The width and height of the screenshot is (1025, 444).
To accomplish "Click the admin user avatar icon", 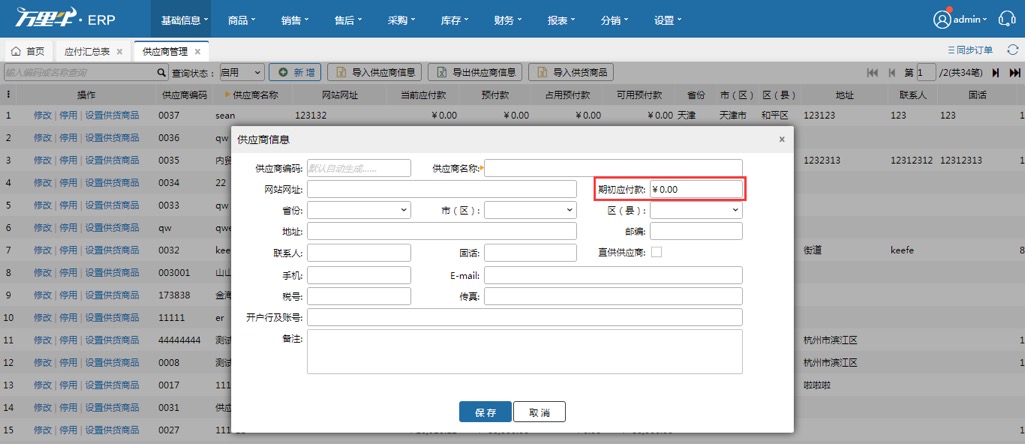I will pyautogui.click(x=942, y=20).
